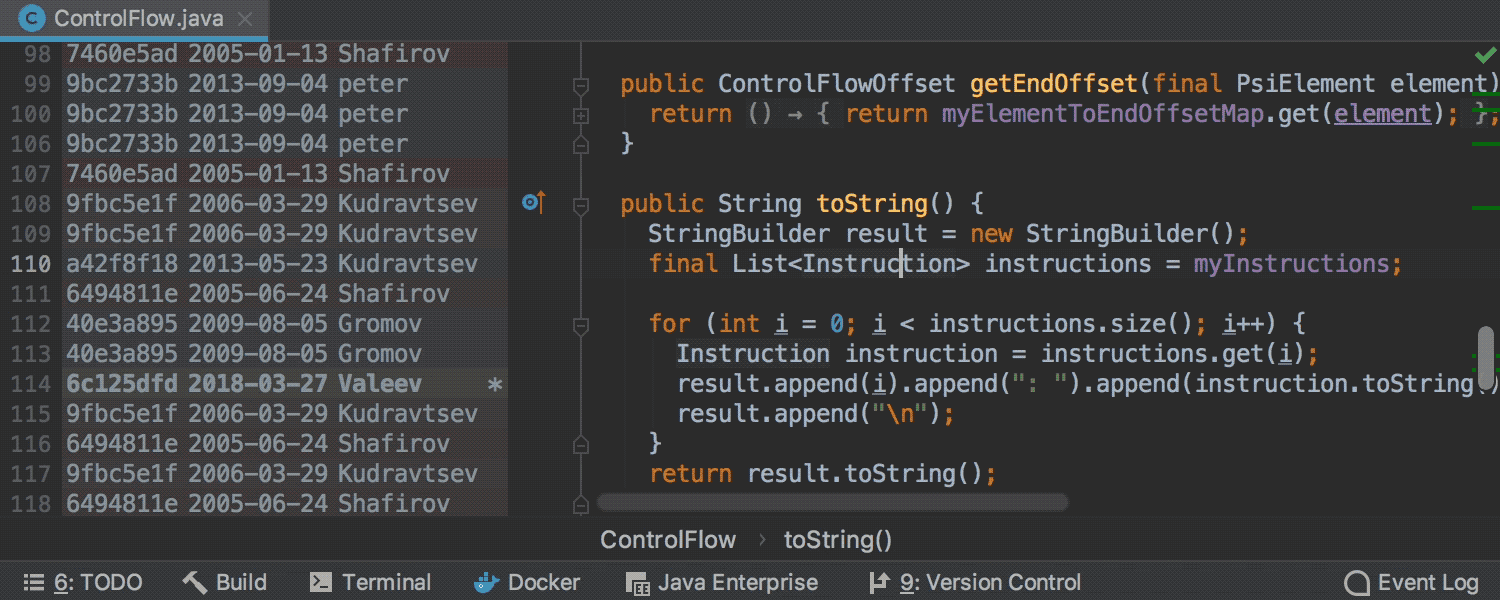Click the overriding method gutter icon beside toString()
Screen dimensions: 1500x600
534,203
